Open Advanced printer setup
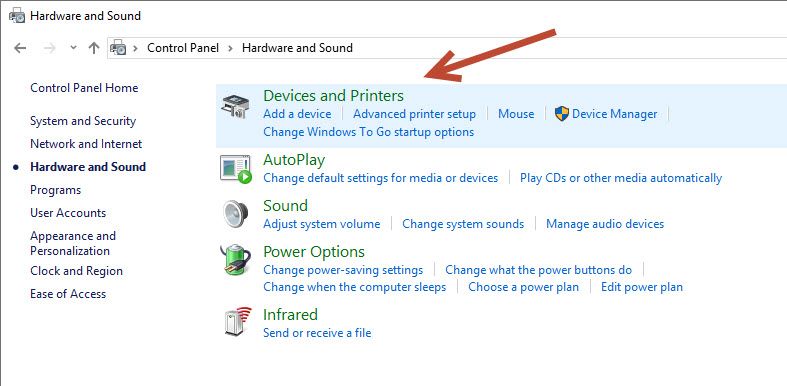This screenshot has height=386, width=787. pyautogui.click(x=414, y=114)
